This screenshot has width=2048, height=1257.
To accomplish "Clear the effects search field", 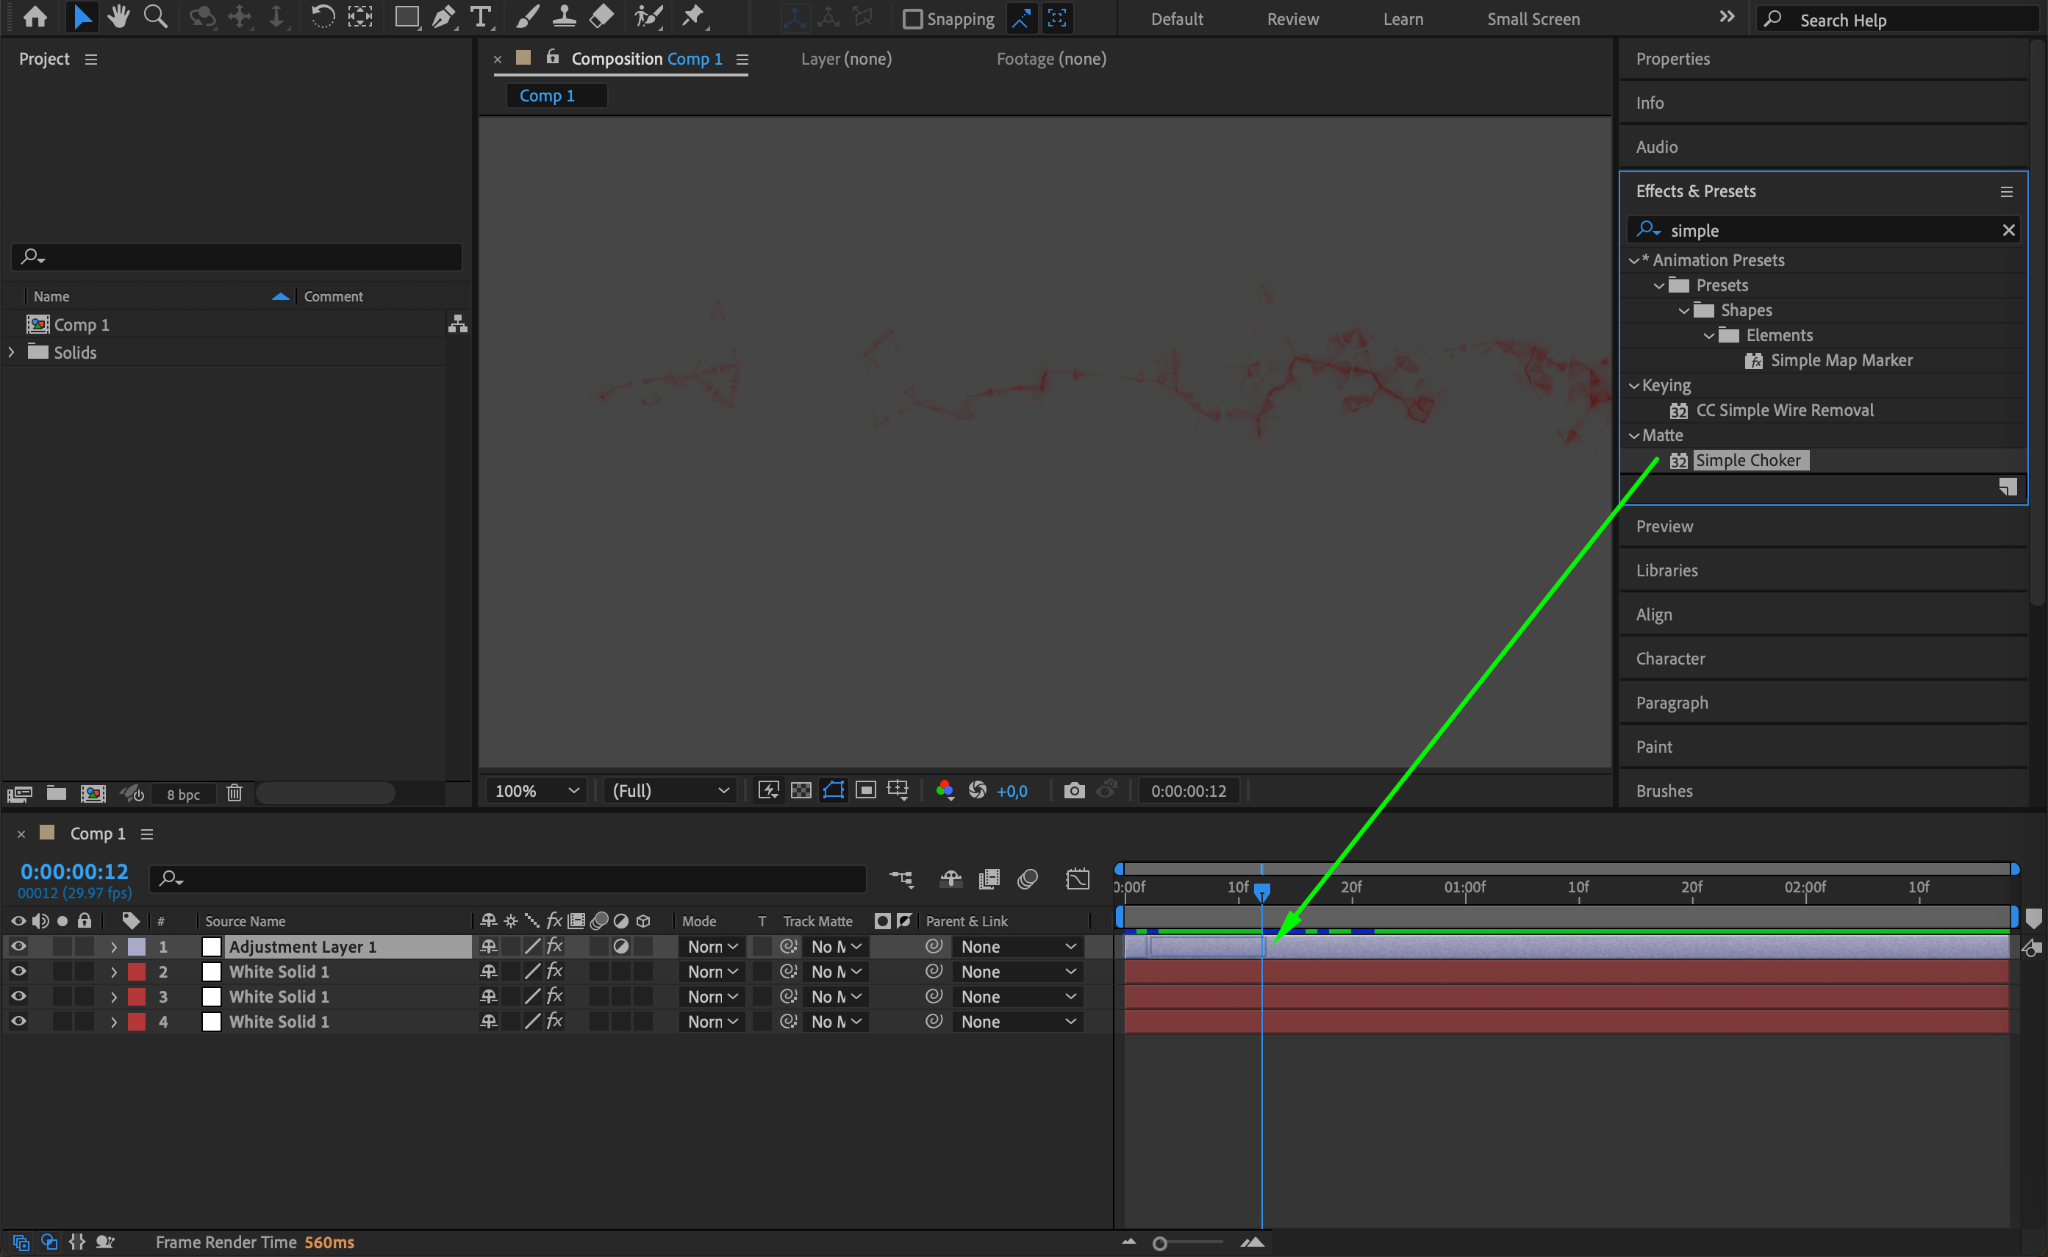I will [x=2008, y=230].
